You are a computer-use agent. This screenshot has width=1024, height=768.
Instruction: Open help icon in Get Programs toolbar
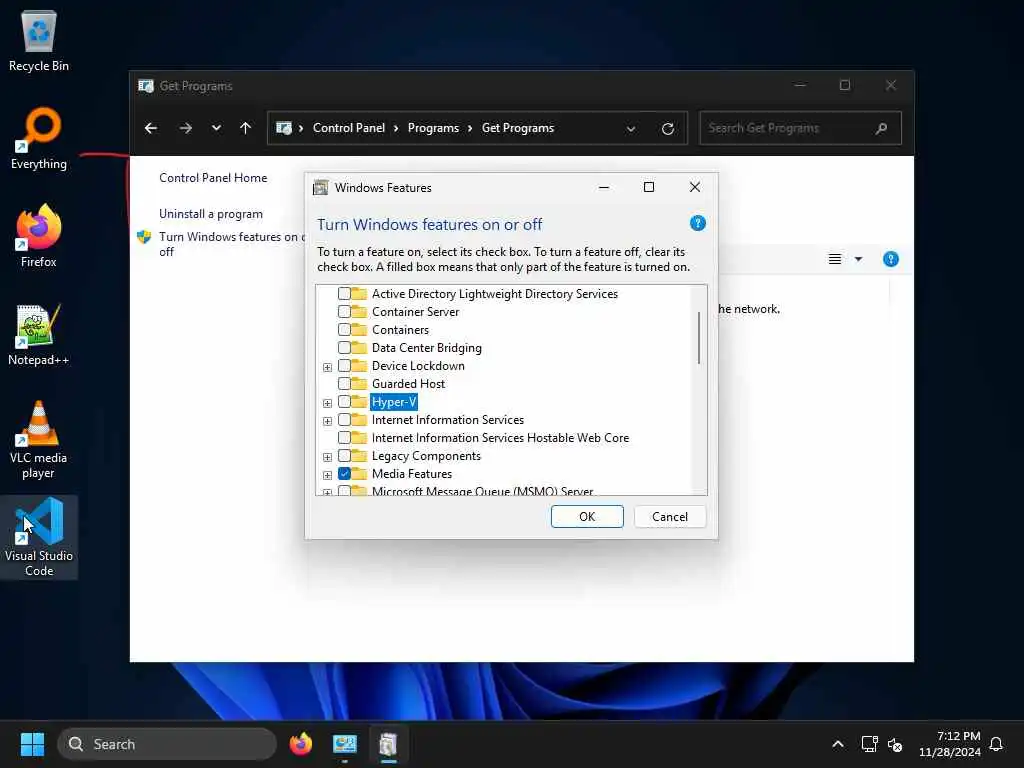click(x=891, y=259)
